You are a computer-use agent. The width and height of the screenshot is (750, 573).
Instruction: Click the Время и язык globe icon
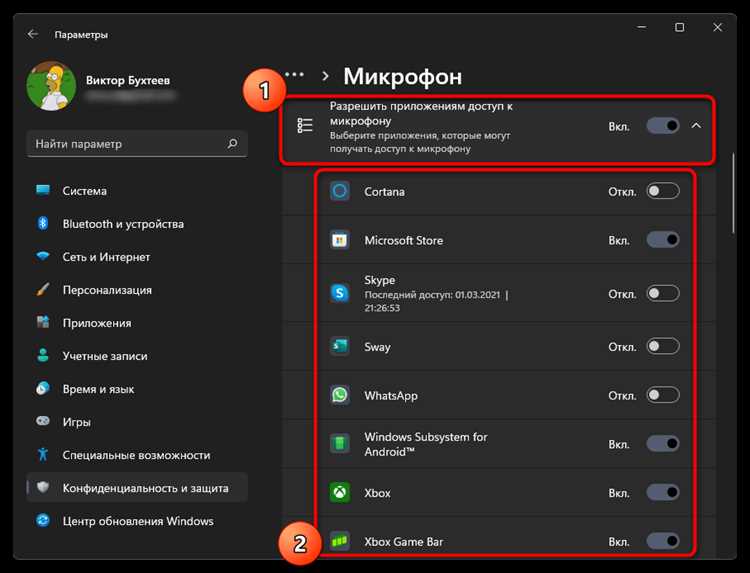43,388
